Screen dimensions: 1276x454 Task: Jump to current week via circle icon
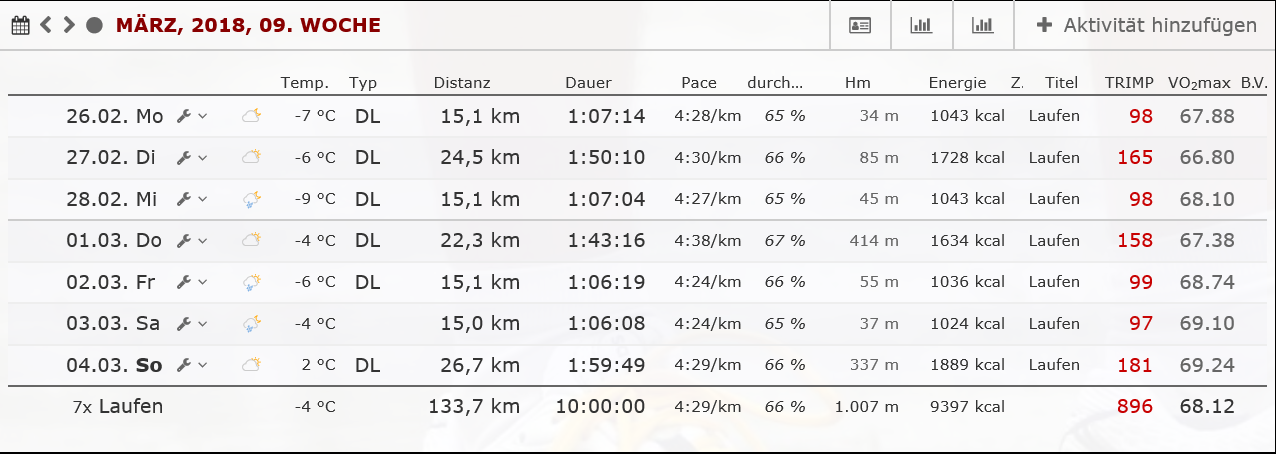(x=95, y=25)
